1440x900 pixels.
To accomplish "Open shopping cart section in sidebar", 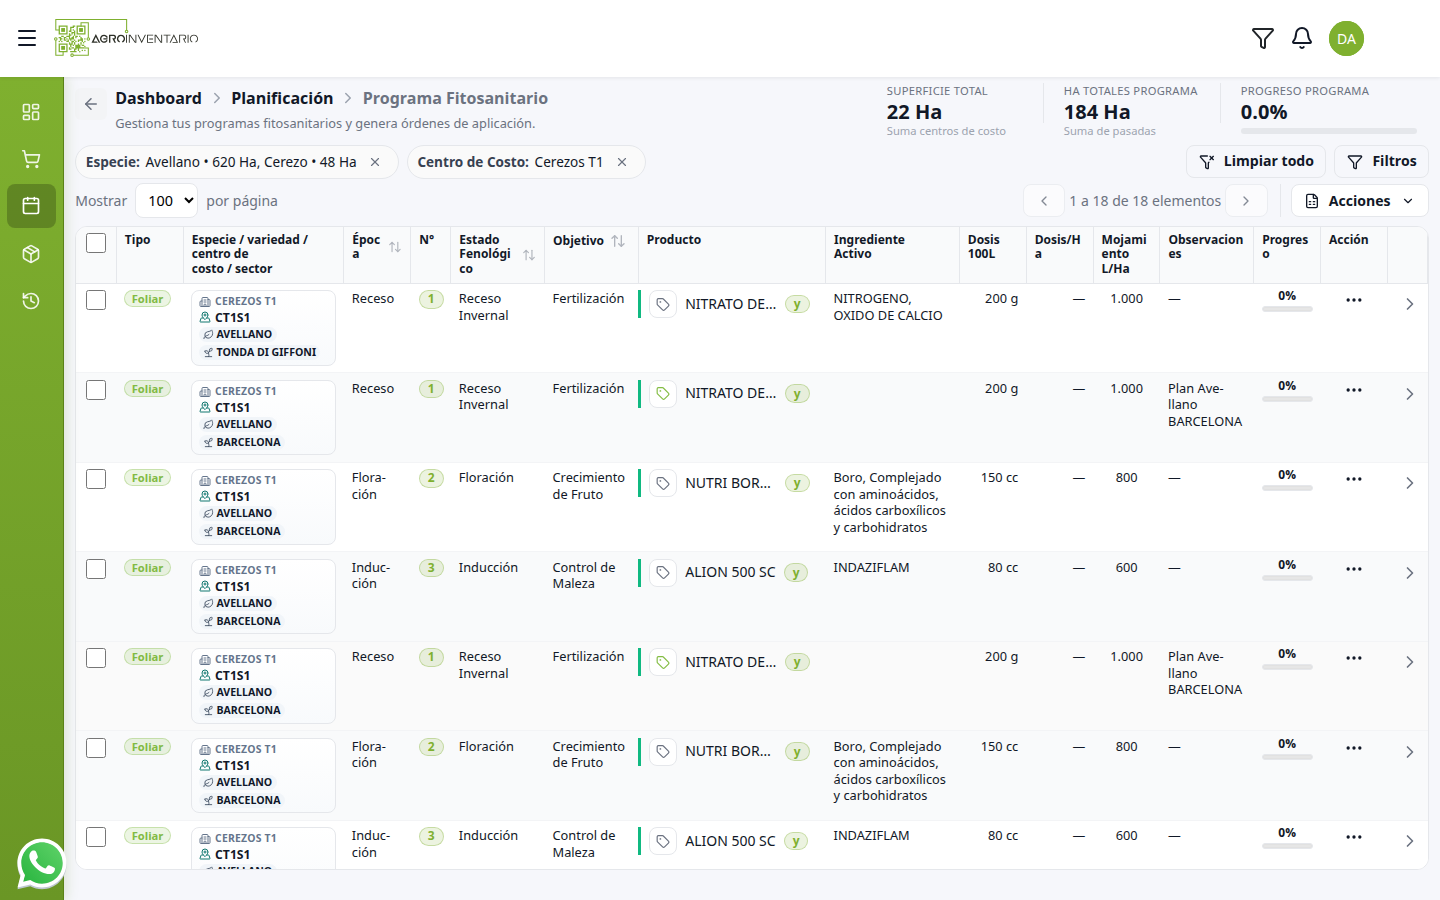I will (31, 159).
